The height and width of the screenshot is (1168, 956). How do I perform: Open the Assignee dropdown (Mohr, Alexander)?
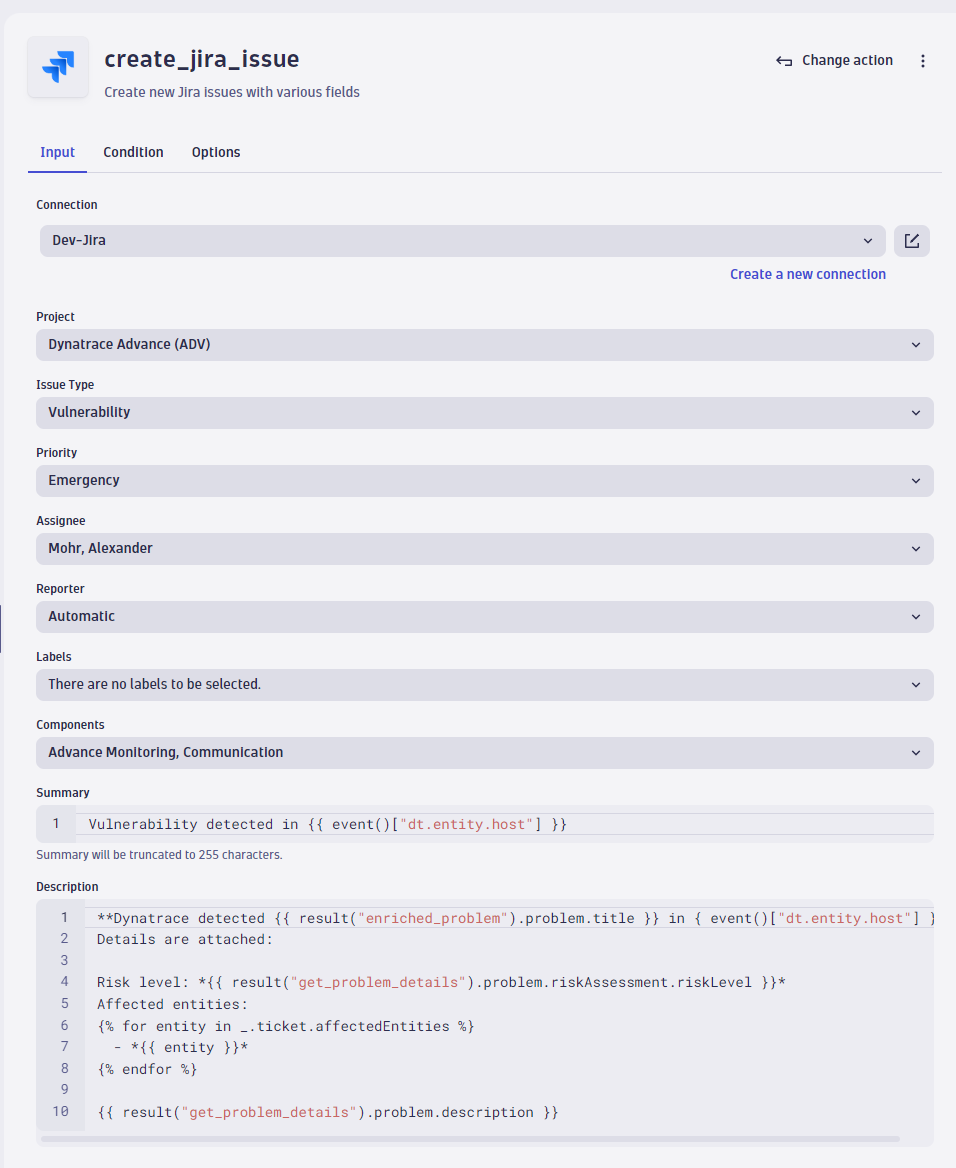tap(484, 548)
